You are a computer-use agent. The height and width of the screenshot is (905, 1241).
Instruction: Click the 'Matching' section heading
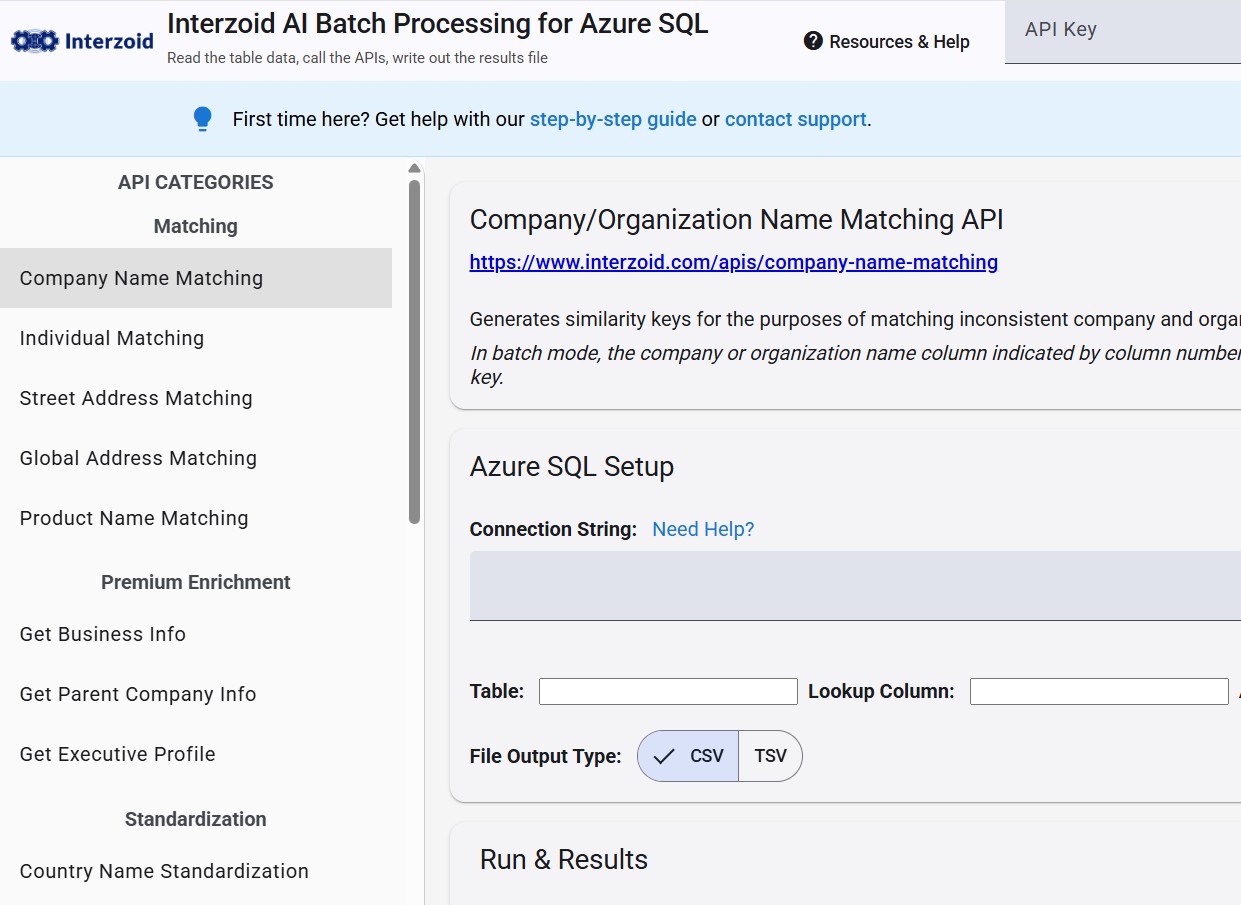click(196, 226)
